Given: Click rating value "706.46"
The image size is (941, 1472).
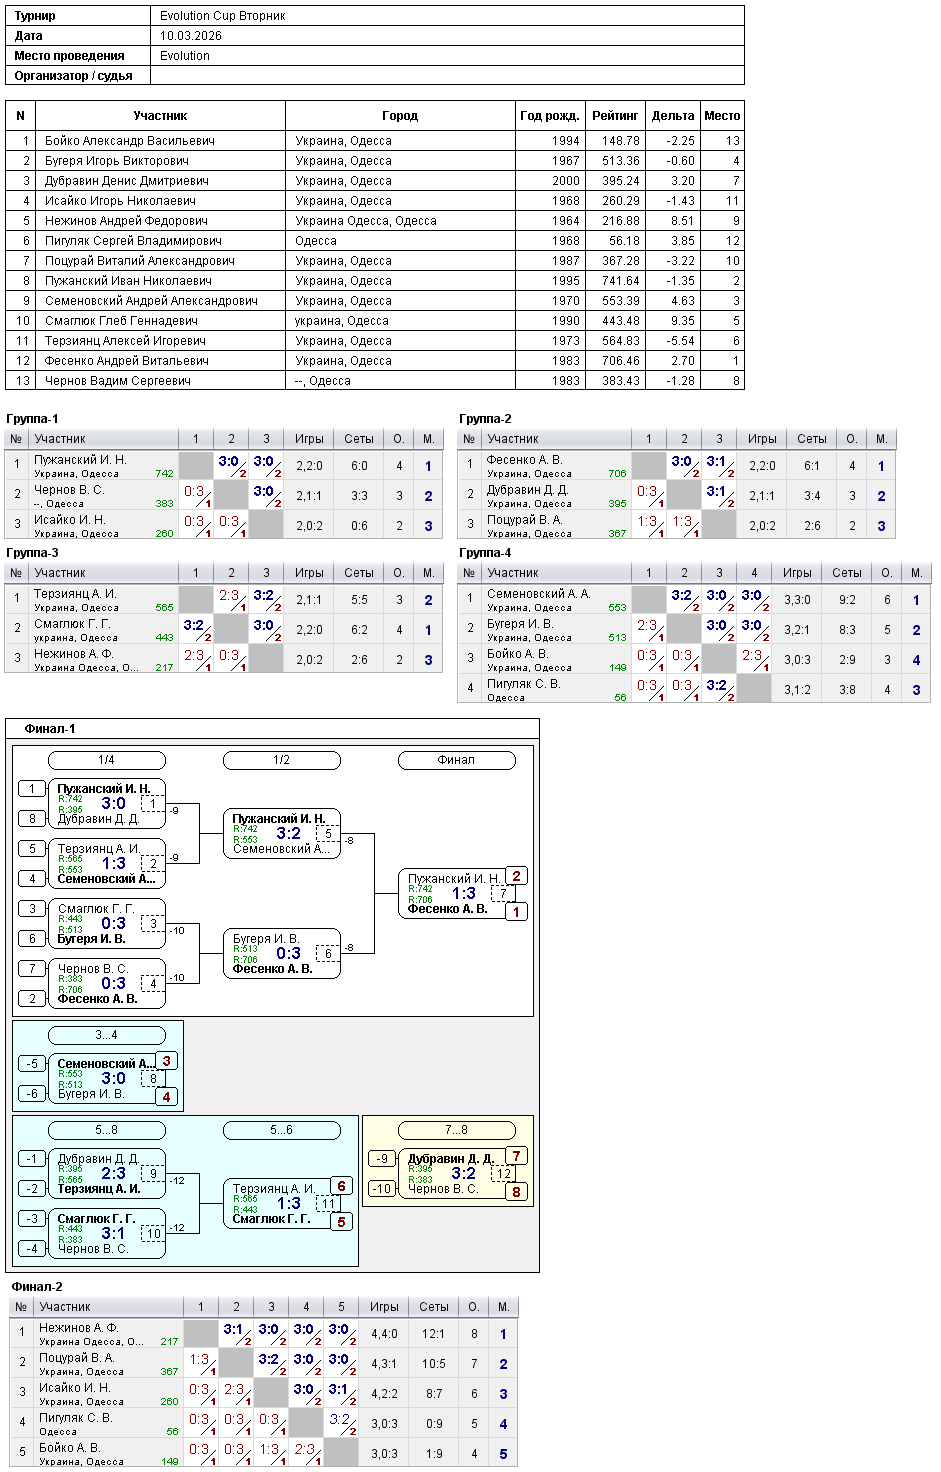Looking at the screenshot, I should 621,361.
